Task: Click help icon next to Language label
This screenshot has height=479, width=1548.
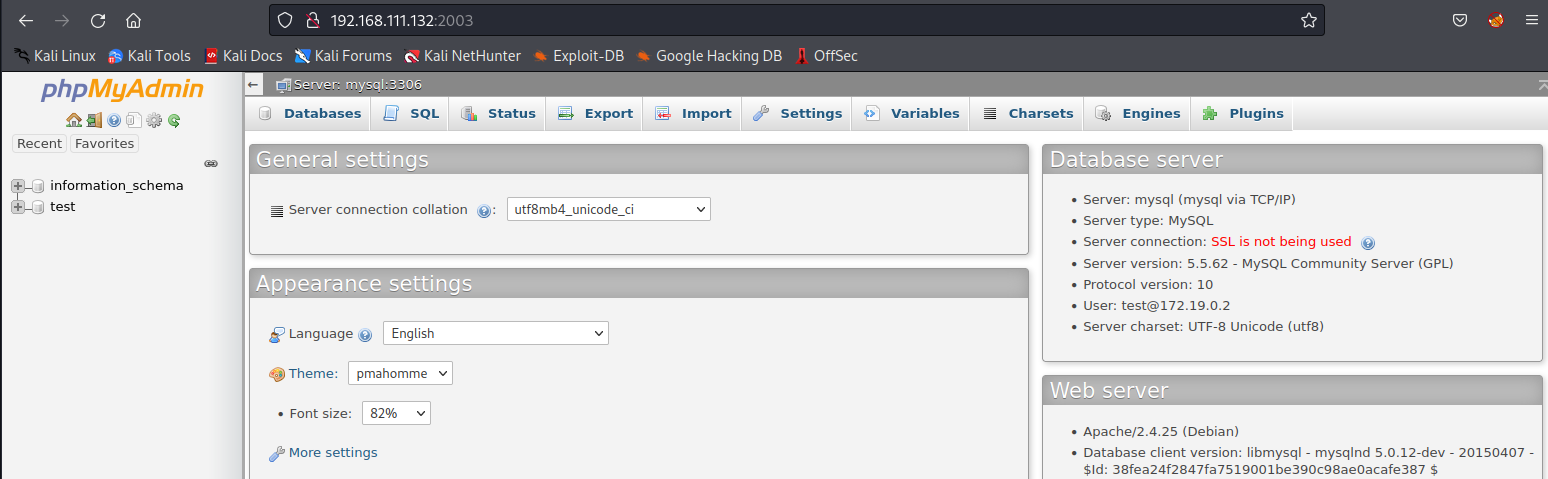Action: [x=365, y=335]
